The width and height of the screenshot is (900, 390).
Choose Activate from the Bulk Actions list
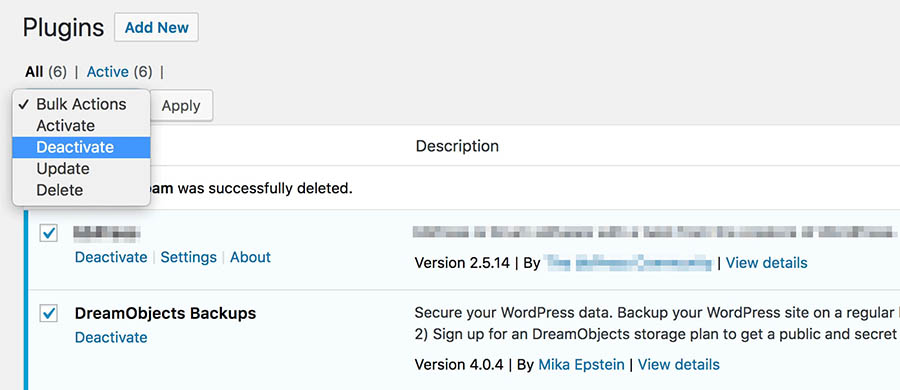[x=81, y=126]
